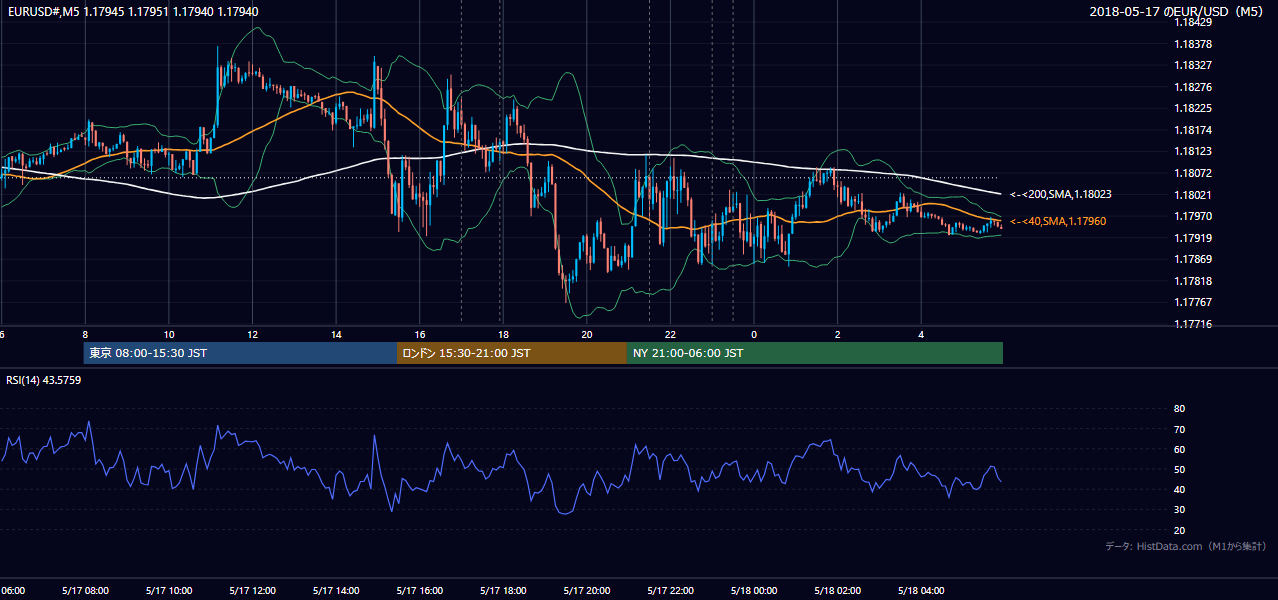Click the bottom time label 5/18 04:00
1278x600 pixels.
922,590
